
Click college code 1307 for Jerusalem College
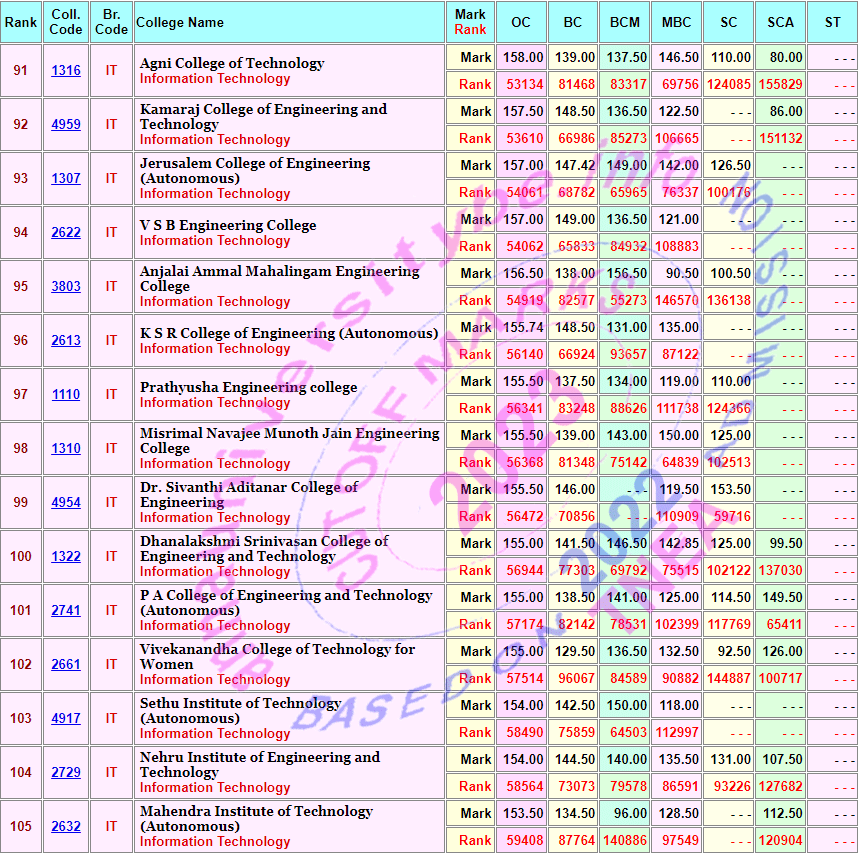tap(66, 179)
